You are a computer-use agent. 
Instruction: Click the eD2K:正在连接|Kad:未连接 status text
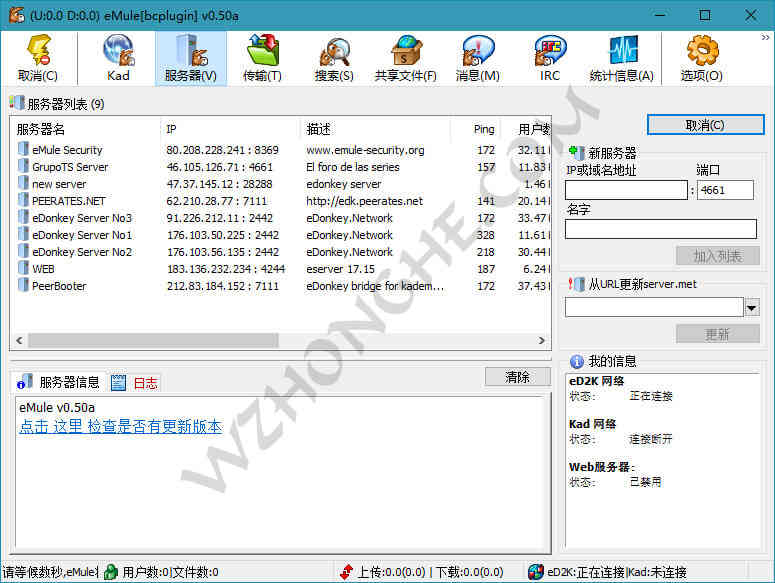(616, 572)
